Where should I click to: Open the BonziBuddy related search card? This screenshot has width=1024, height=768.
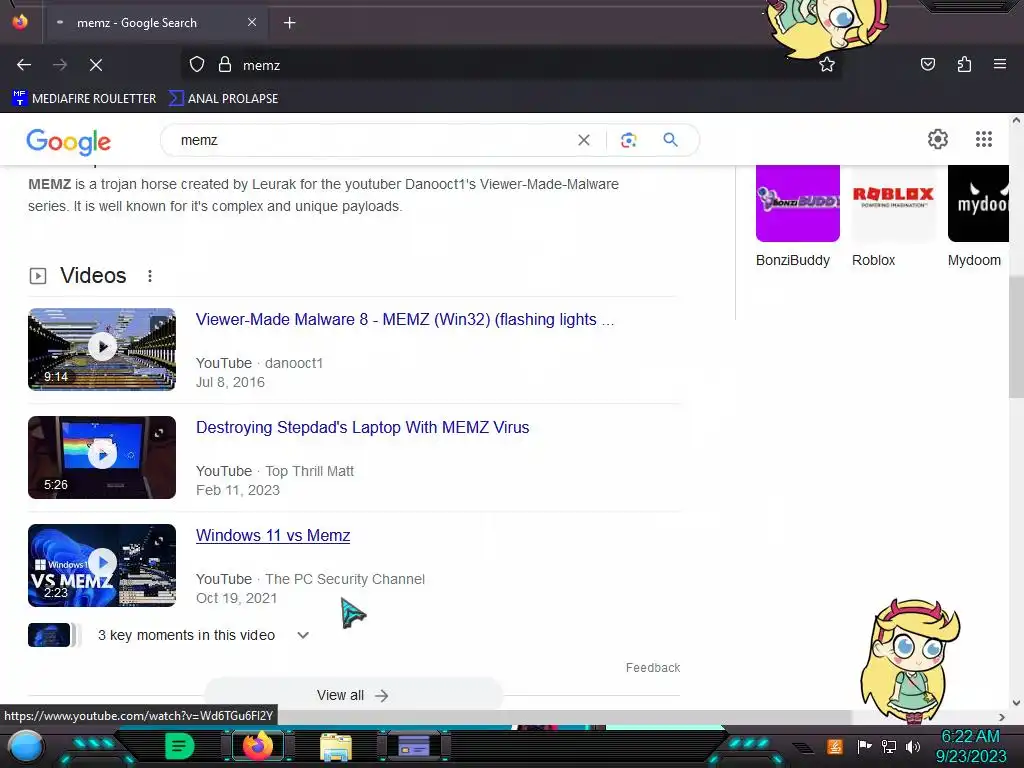click(x=797, y=216)
